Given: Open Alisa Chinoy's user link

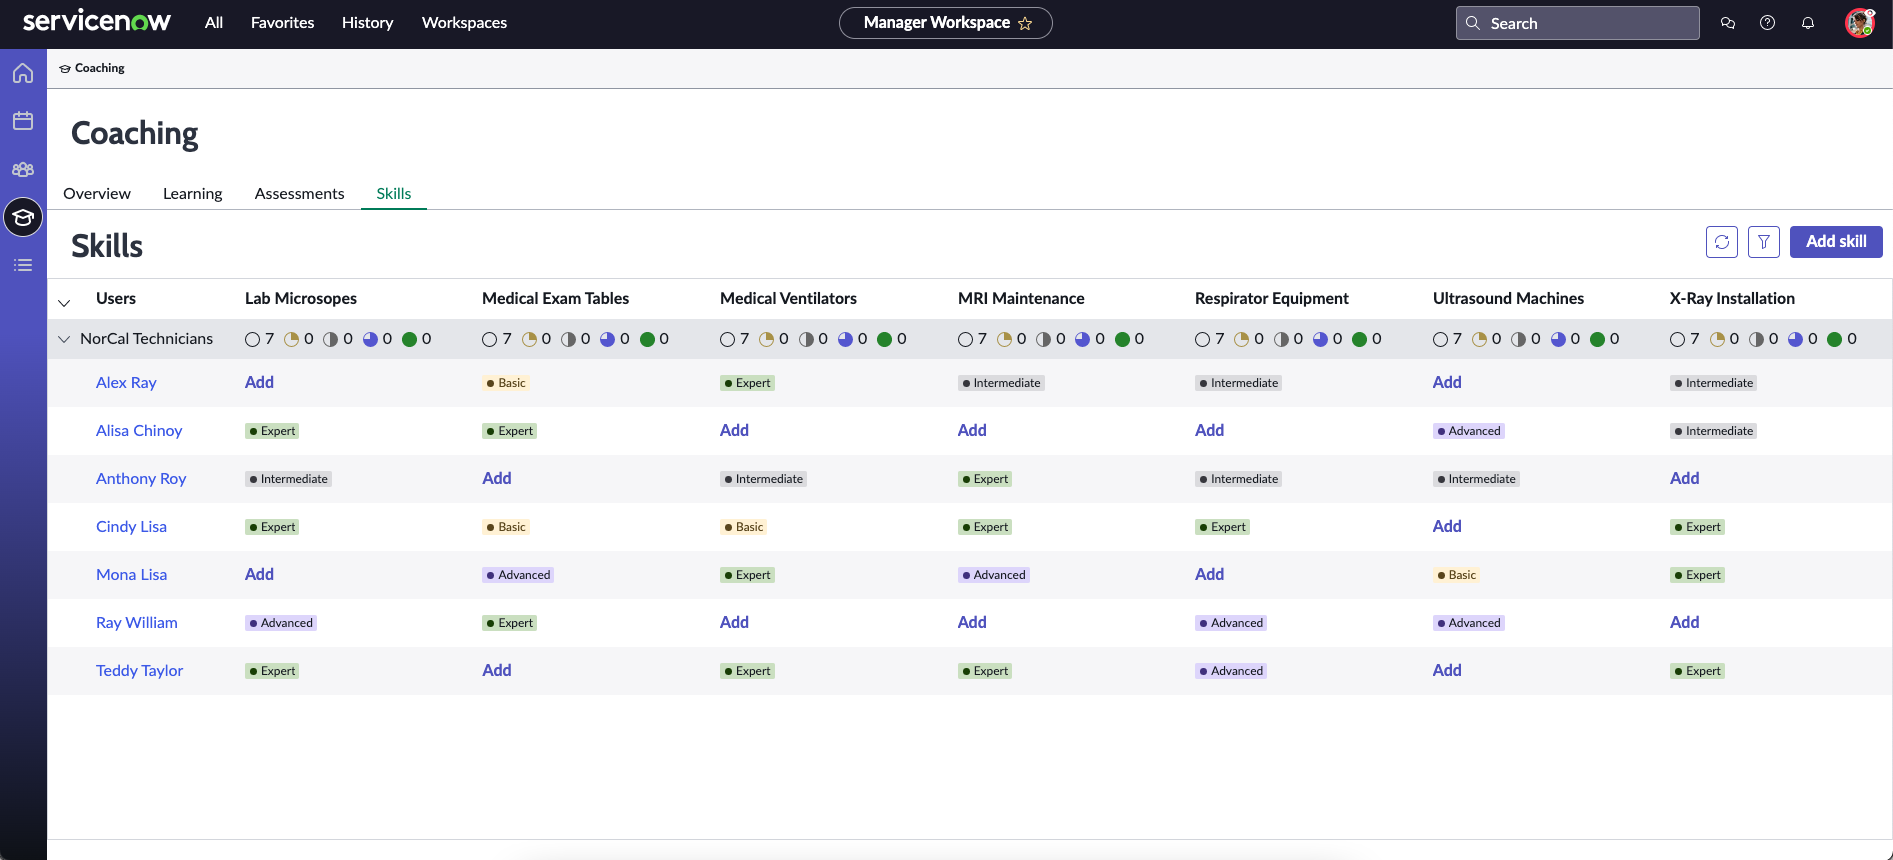Looking at the screenshot, I should coord(139,431).
